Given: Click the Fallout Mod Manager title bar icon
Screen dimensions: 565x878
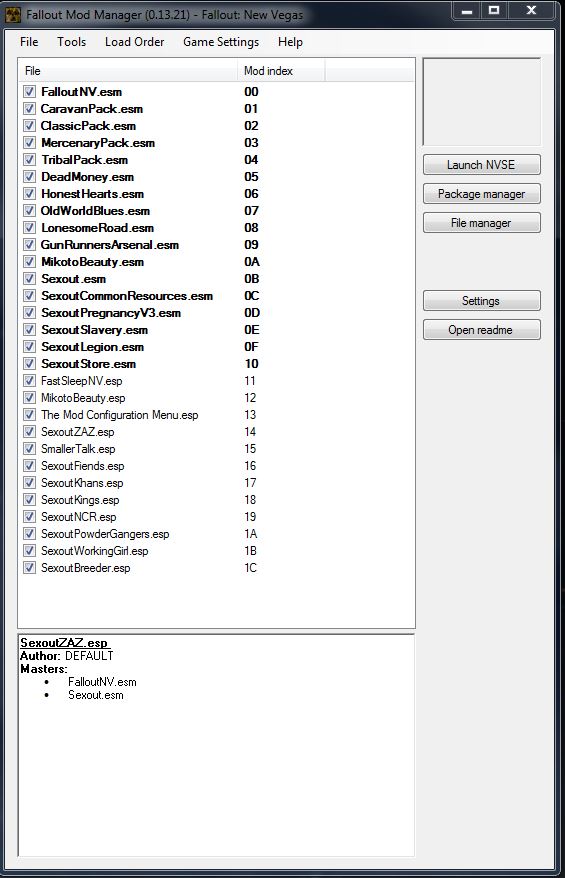Looking at the screenshot, I should click(13, 15).
